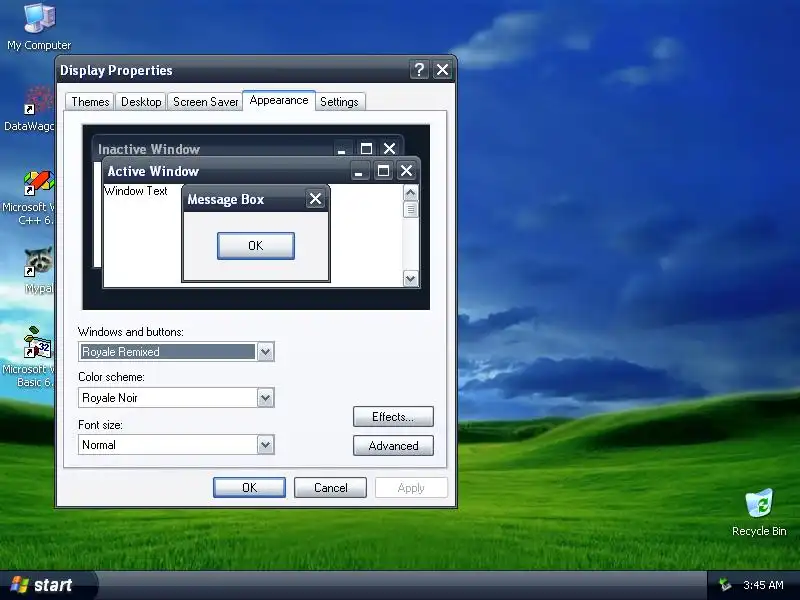Switch to the Themes tab
Screen dimensions: 800x600
90,102
